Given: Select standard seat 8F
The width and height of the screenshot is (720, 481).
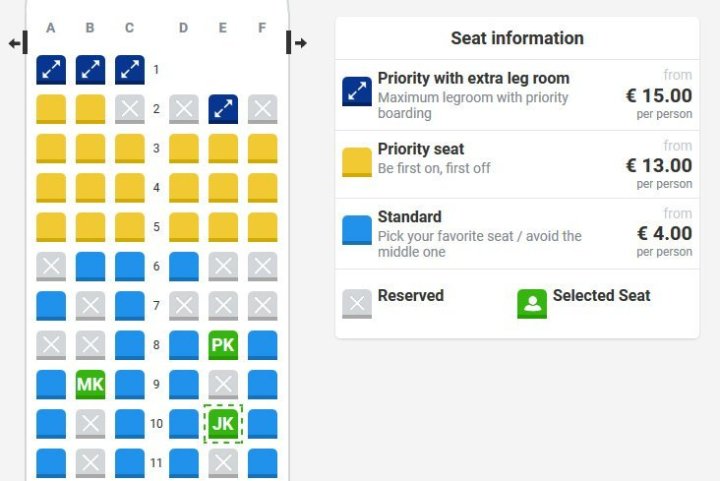Looking at the screenshot, I should click(262, 345).
